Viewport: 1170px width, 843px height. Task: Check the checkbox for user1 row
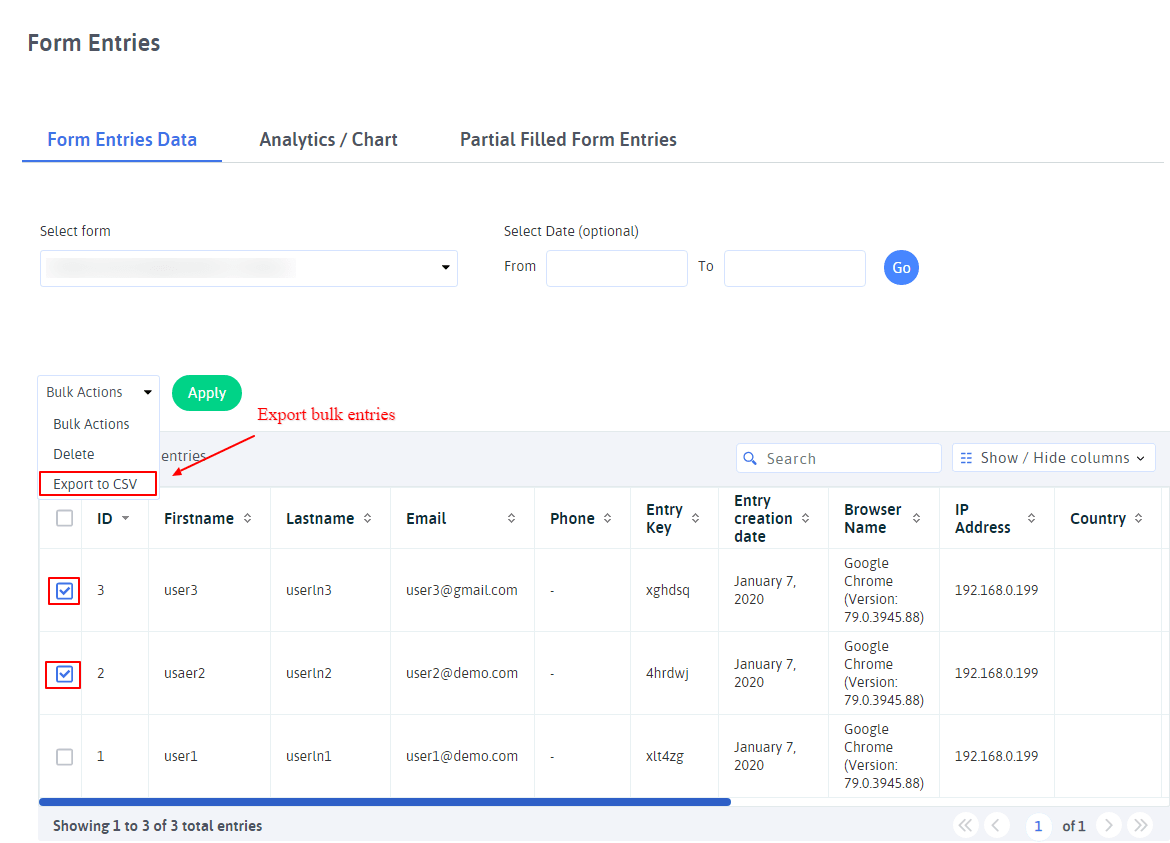coord(64,757)
